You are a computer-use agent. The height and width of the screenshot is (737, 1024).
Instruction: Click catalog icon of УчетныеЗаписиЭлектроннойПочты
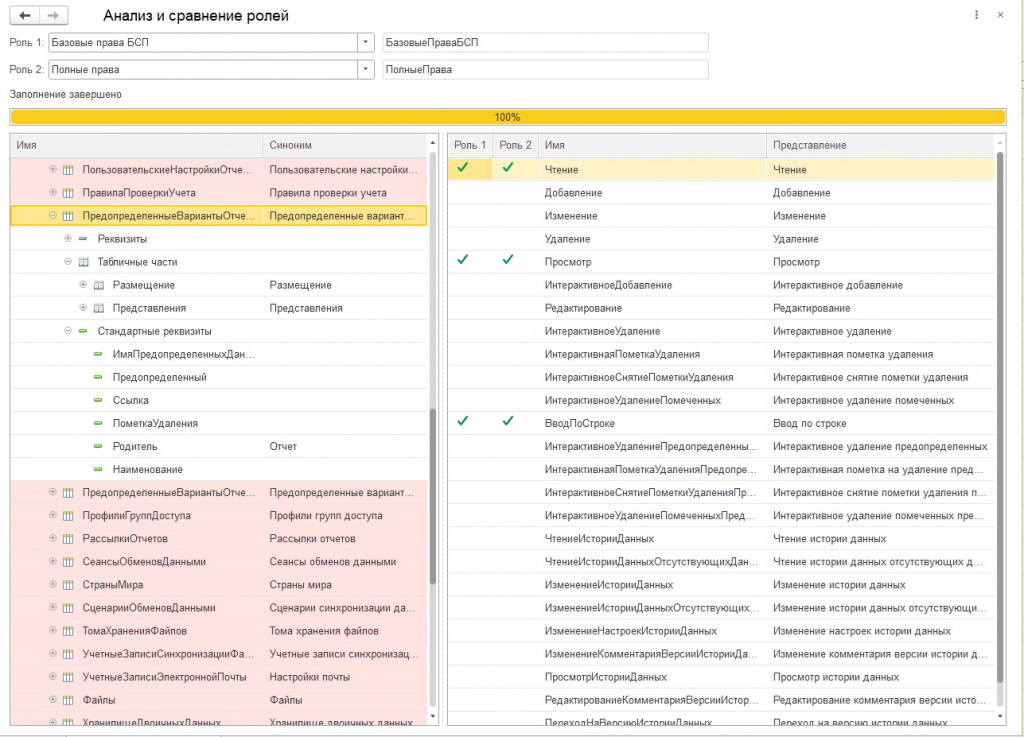[x=68, y=677]
